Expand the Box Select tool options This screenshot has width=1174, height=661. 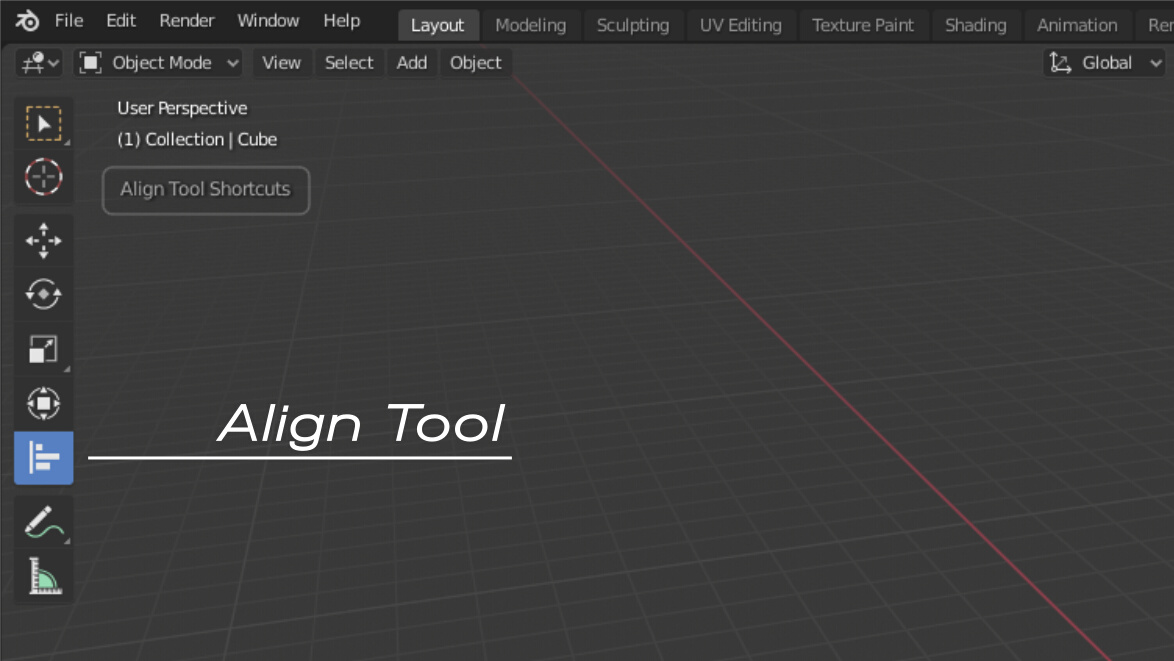(x=69, y=141)
